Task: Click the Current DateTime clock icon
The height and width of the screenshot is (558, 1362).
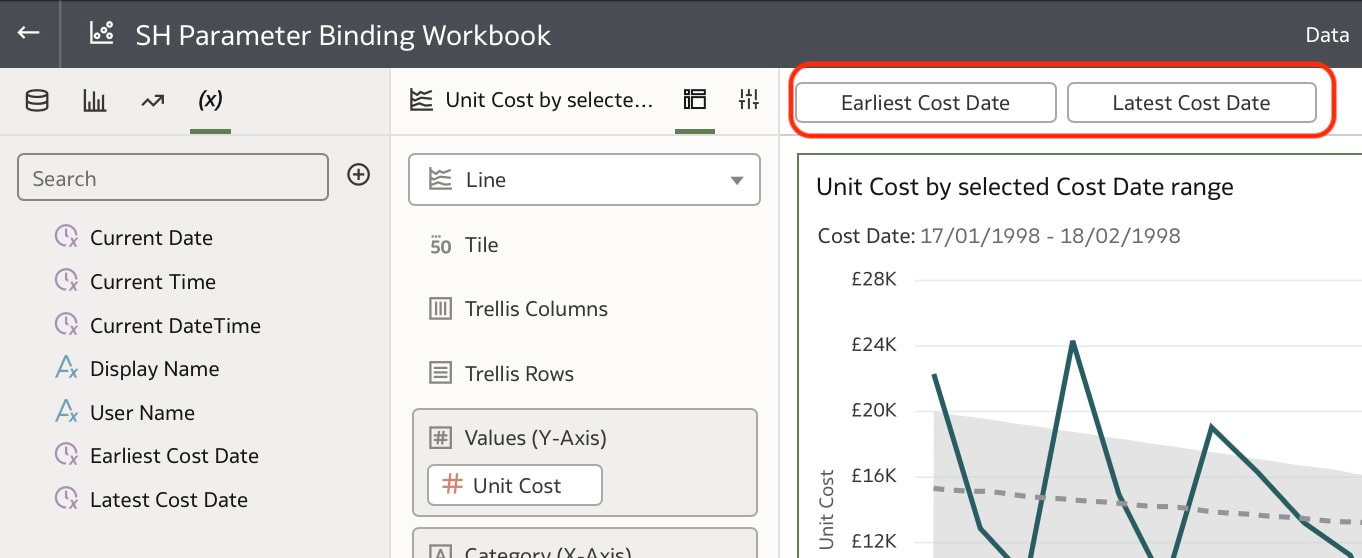Action: coord(66,325)
